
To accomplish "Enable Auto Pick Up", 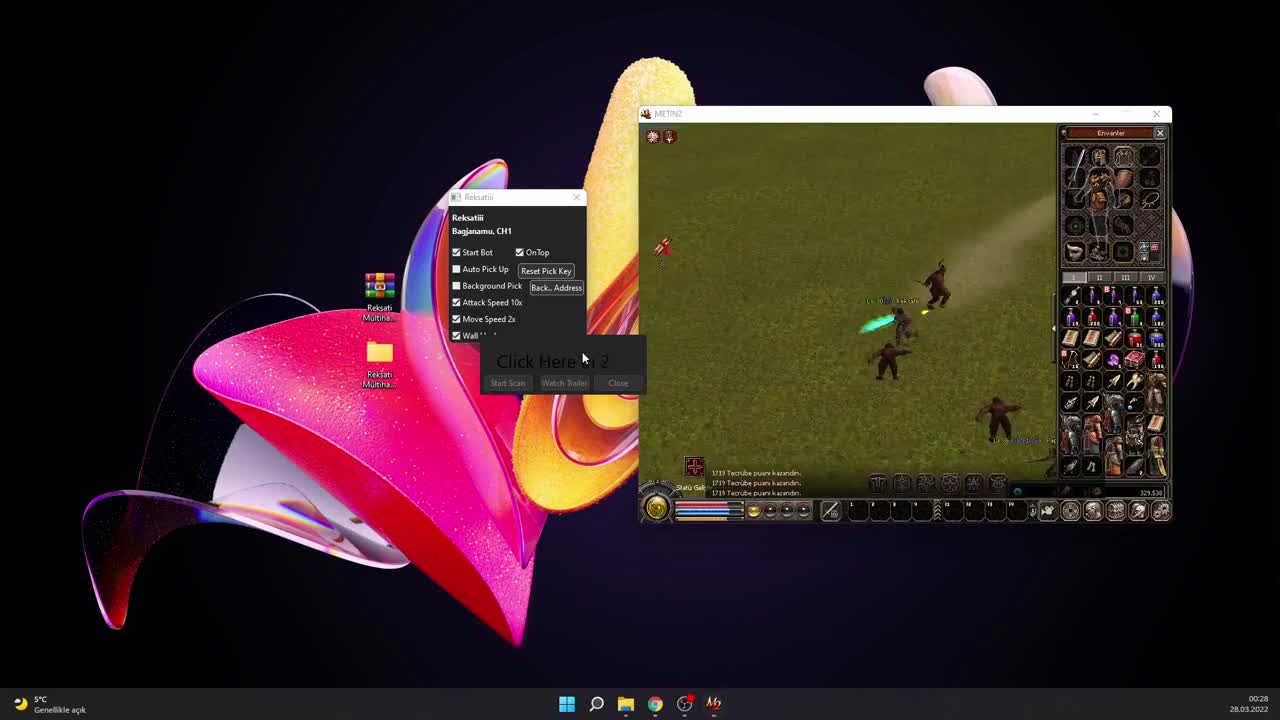I will pos(456,269).
